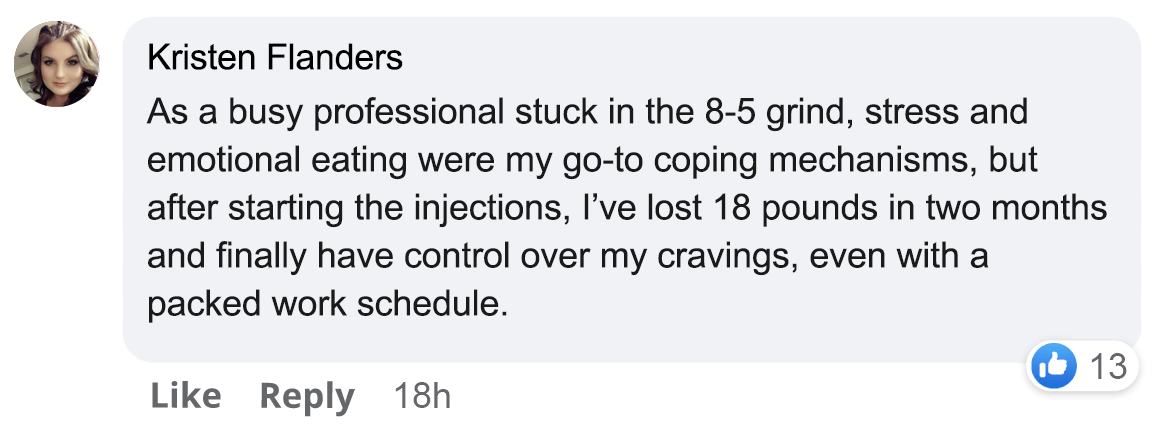Click the last line "packed work schedule."

328,305
